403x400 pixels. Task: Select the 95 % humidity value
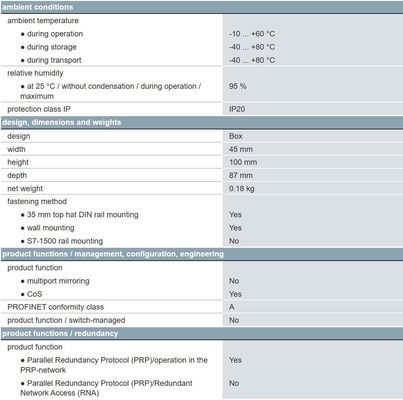[x=238, y=86]
